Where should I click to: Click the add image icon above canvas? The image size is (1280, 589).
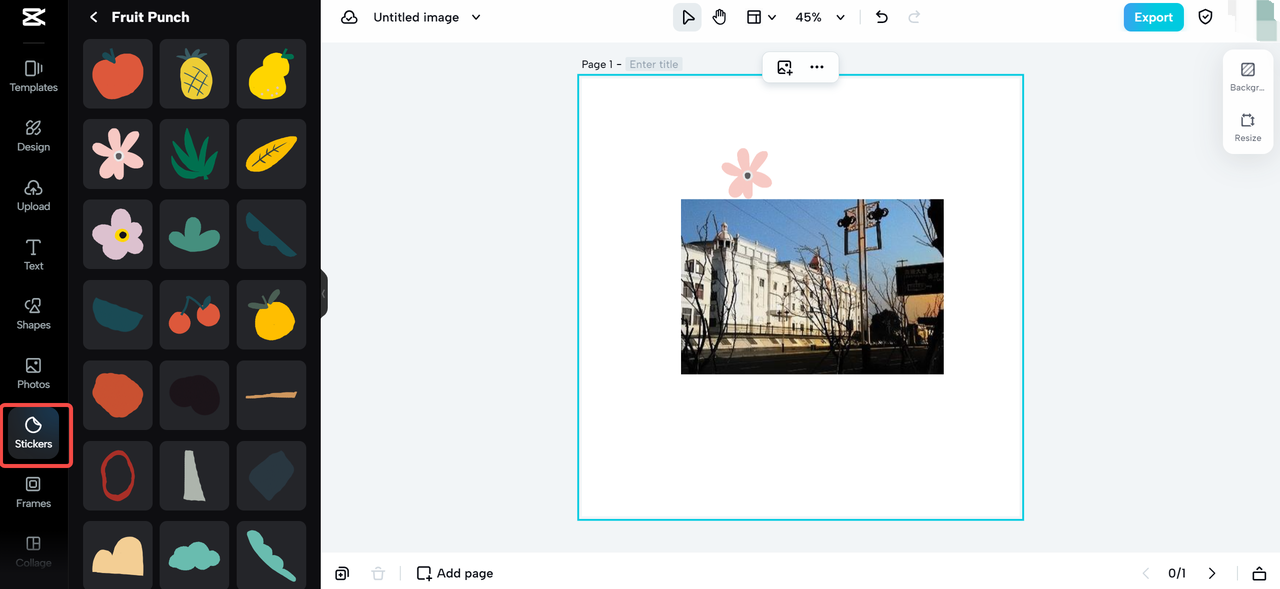click(x=785, y=67)
